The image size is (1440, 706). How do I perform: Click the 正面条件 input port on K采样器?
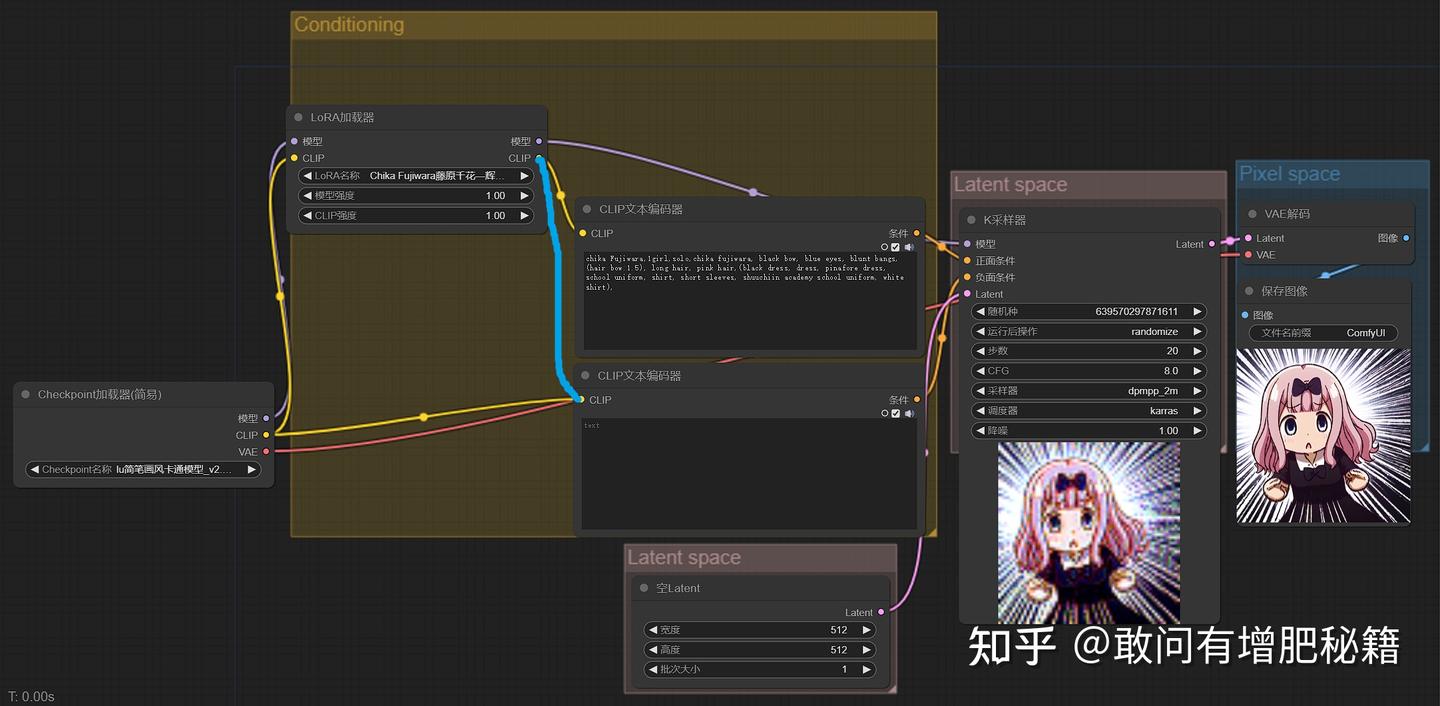(967, 260)
